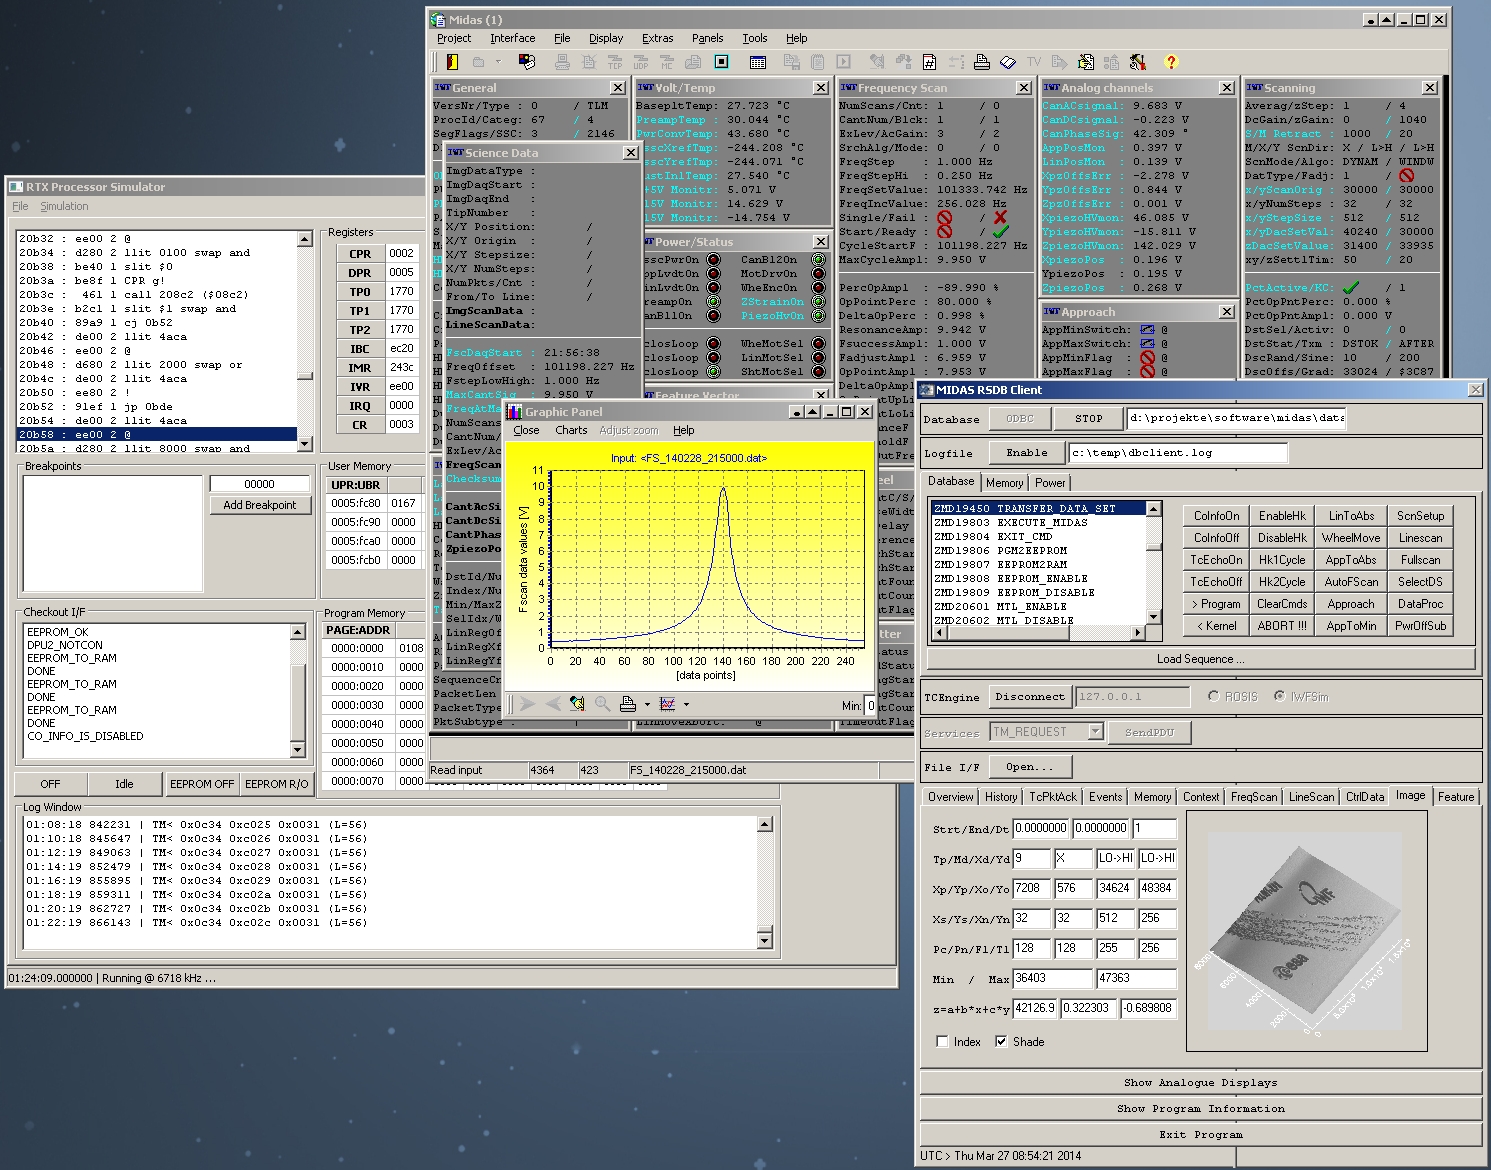Click the greyed computer icon in Midas toolbar
The width and height of the screenshot is (1491, 1170).
coord(562,62)
